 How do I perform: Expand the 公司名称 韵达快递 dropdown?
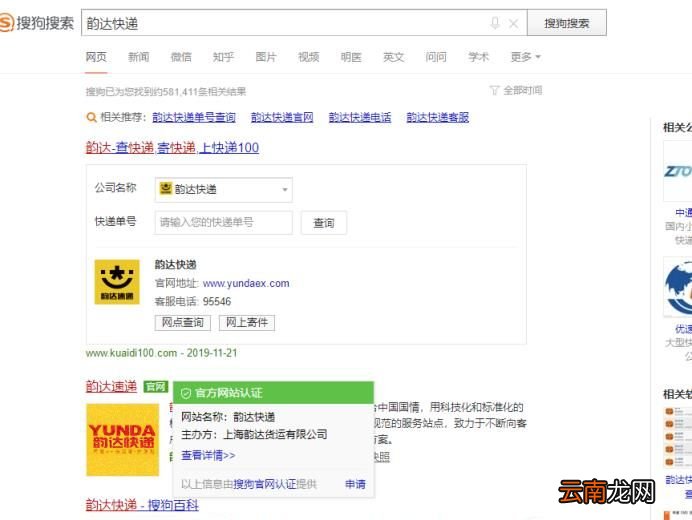point(223,189)
